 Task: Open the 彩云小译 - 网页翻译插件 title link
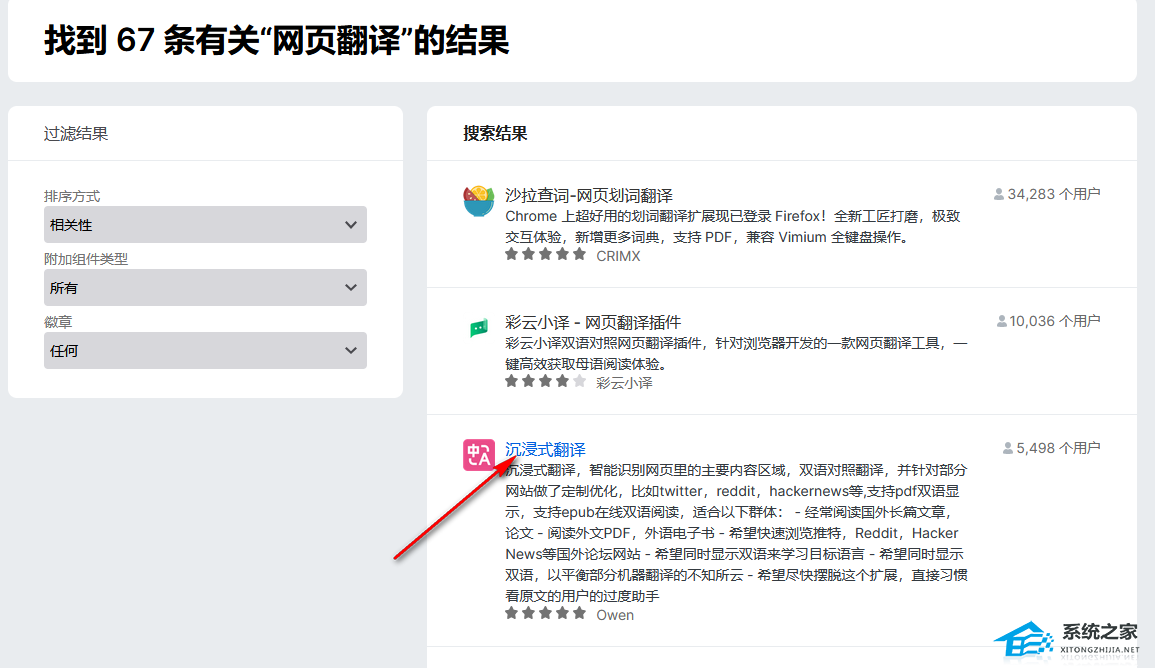[593, 322]
